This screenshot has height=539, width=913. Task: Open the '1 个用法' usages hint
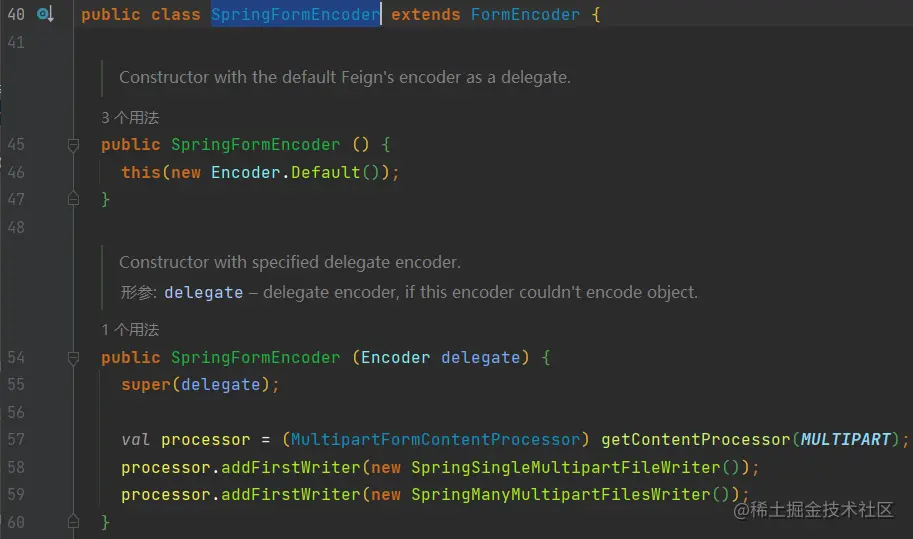click(x=130, y=329)
